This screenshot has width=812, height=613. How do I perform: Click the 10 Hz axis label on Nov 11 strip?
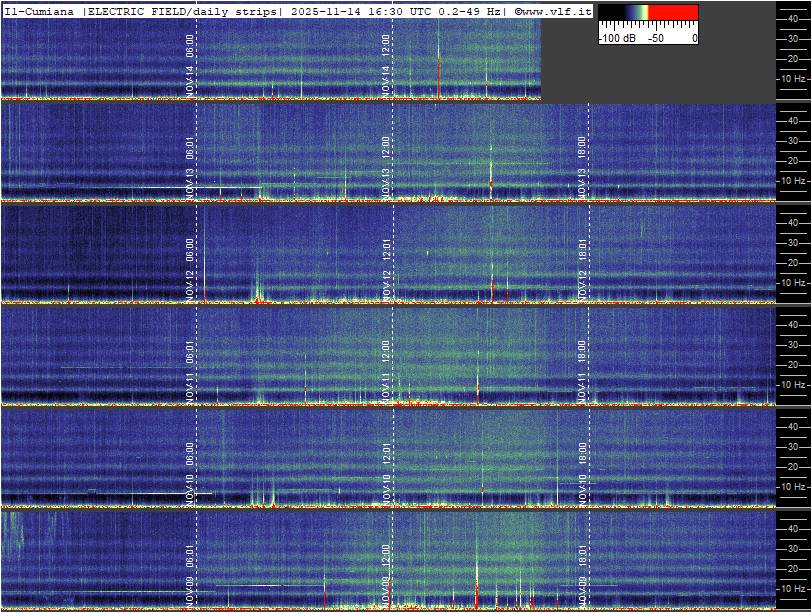(x=793, y=384)
